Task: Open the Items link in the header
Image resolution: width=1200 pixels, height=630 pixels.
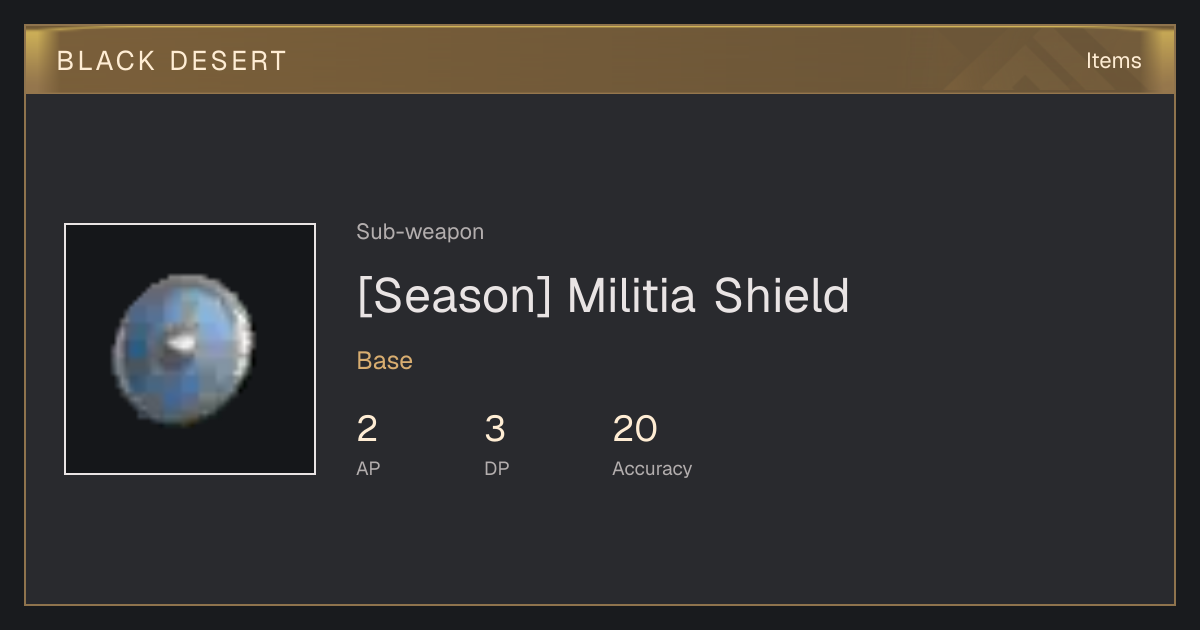Action: click(1113, 60)
